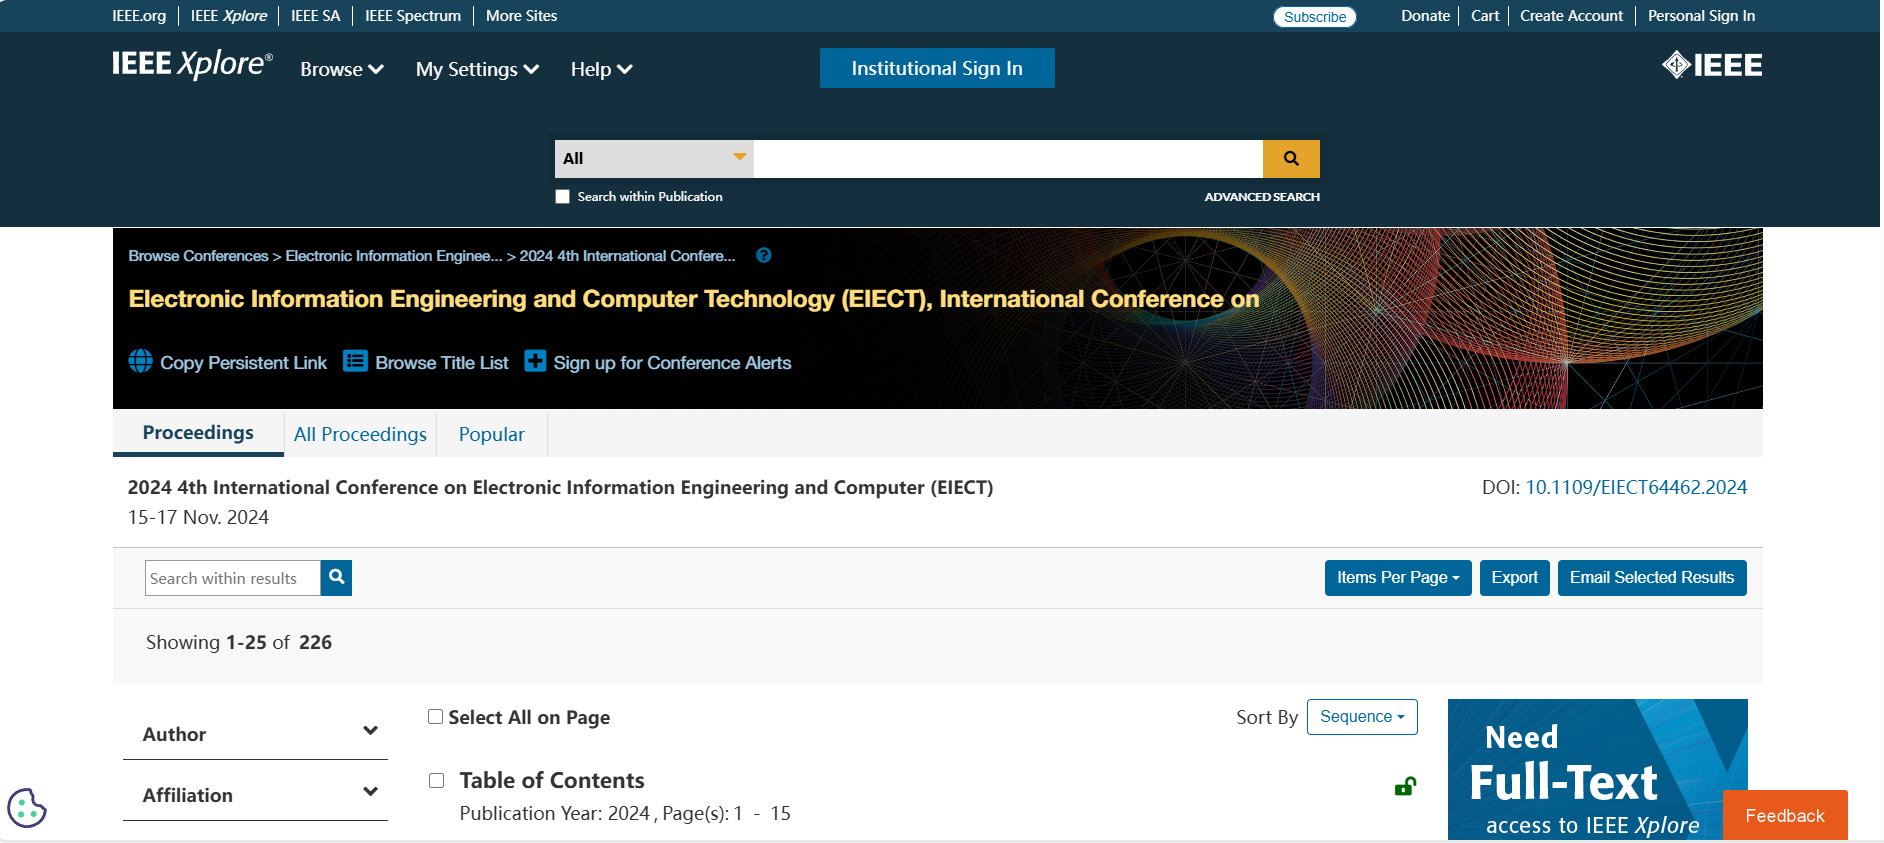Open the Feedback button
This screenshot has width=1884, height=843.
pyautogui.click(x=1785, y=815)
